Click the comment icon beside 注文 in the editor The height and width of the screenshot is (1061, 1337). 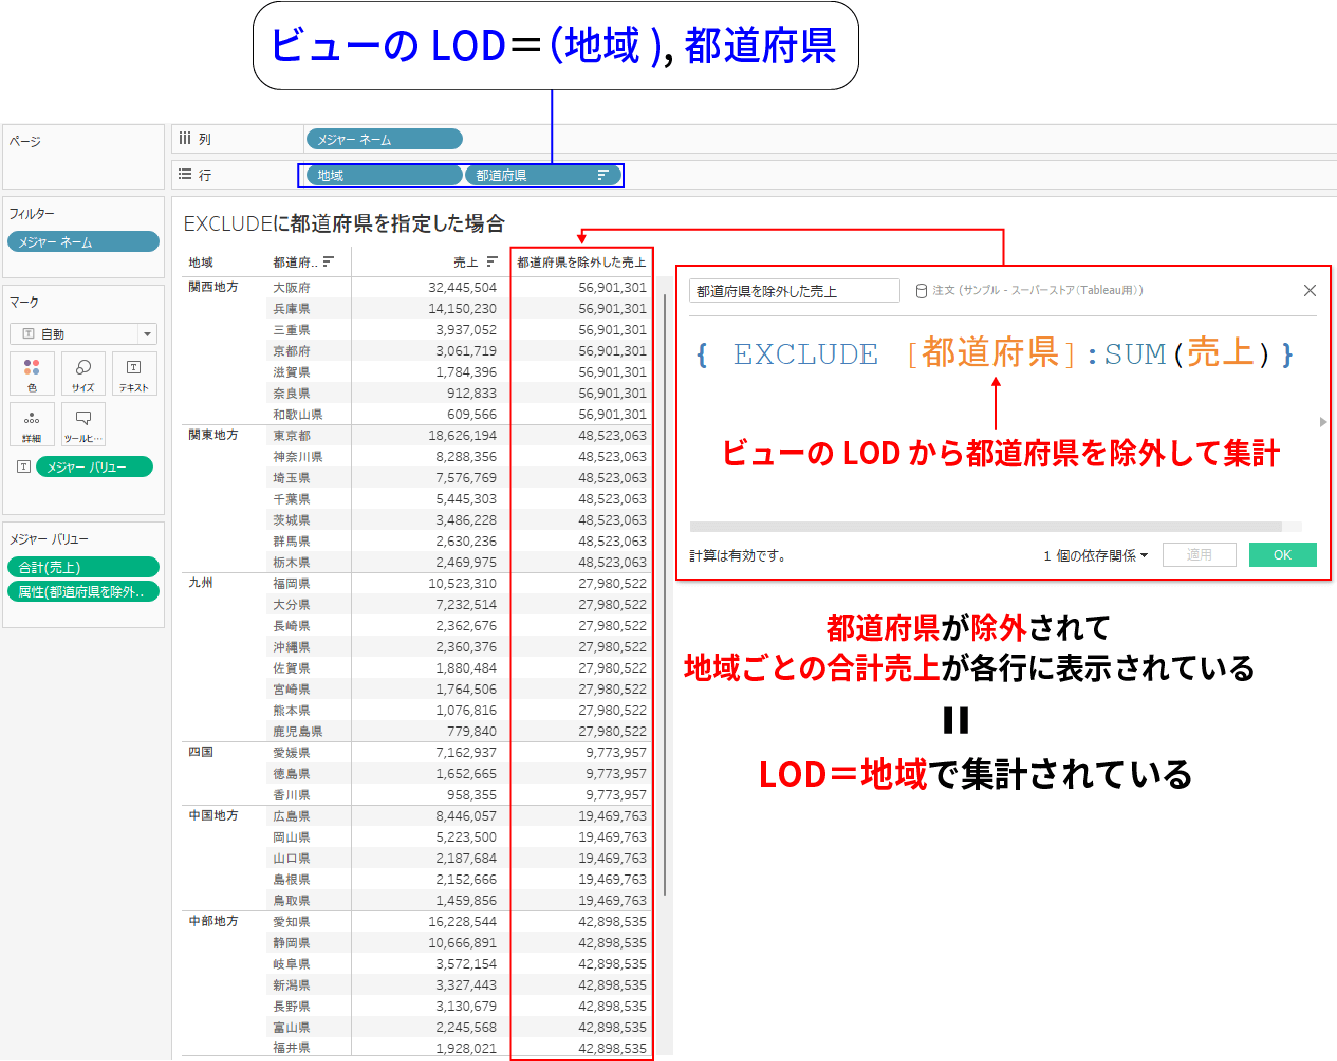(919, 290)
